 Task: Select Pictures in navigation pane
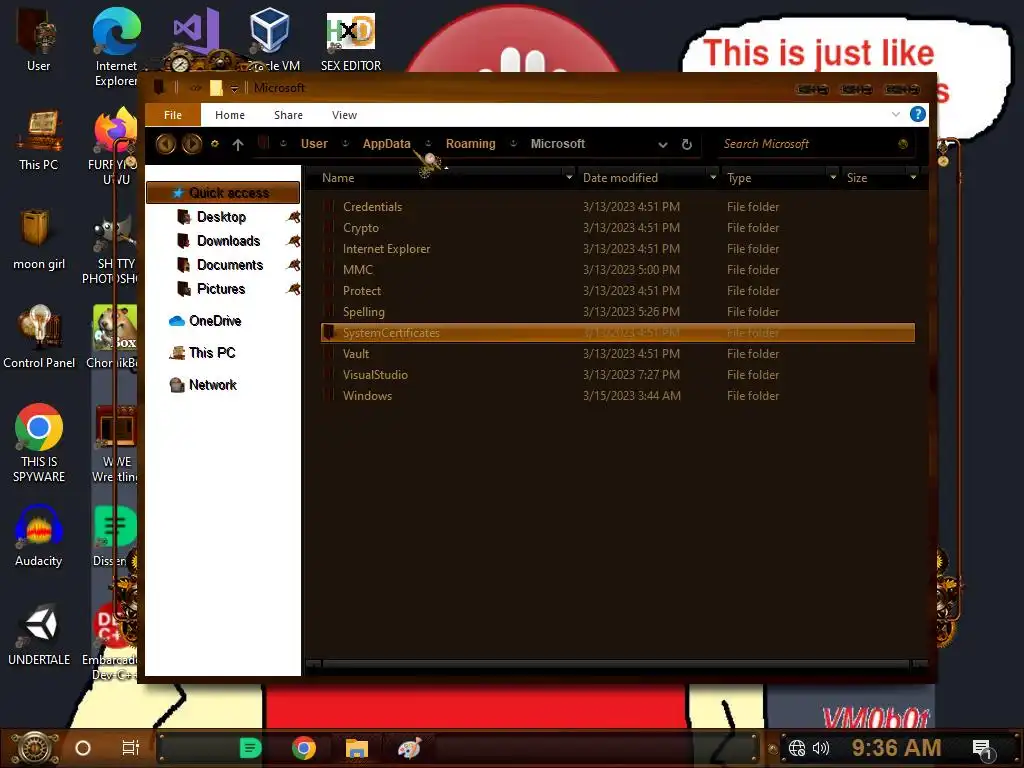(x=221, y=289)
